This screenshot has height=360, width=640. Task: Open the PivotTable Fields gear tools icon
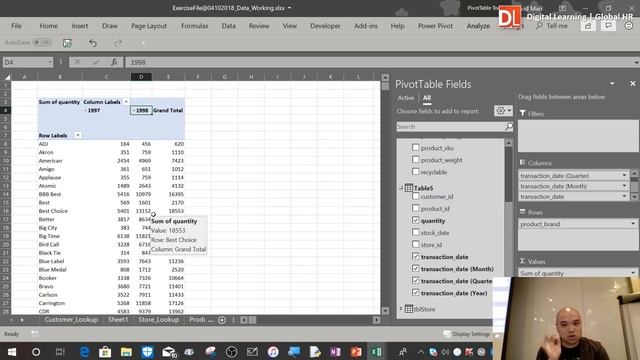click(503, 111)
